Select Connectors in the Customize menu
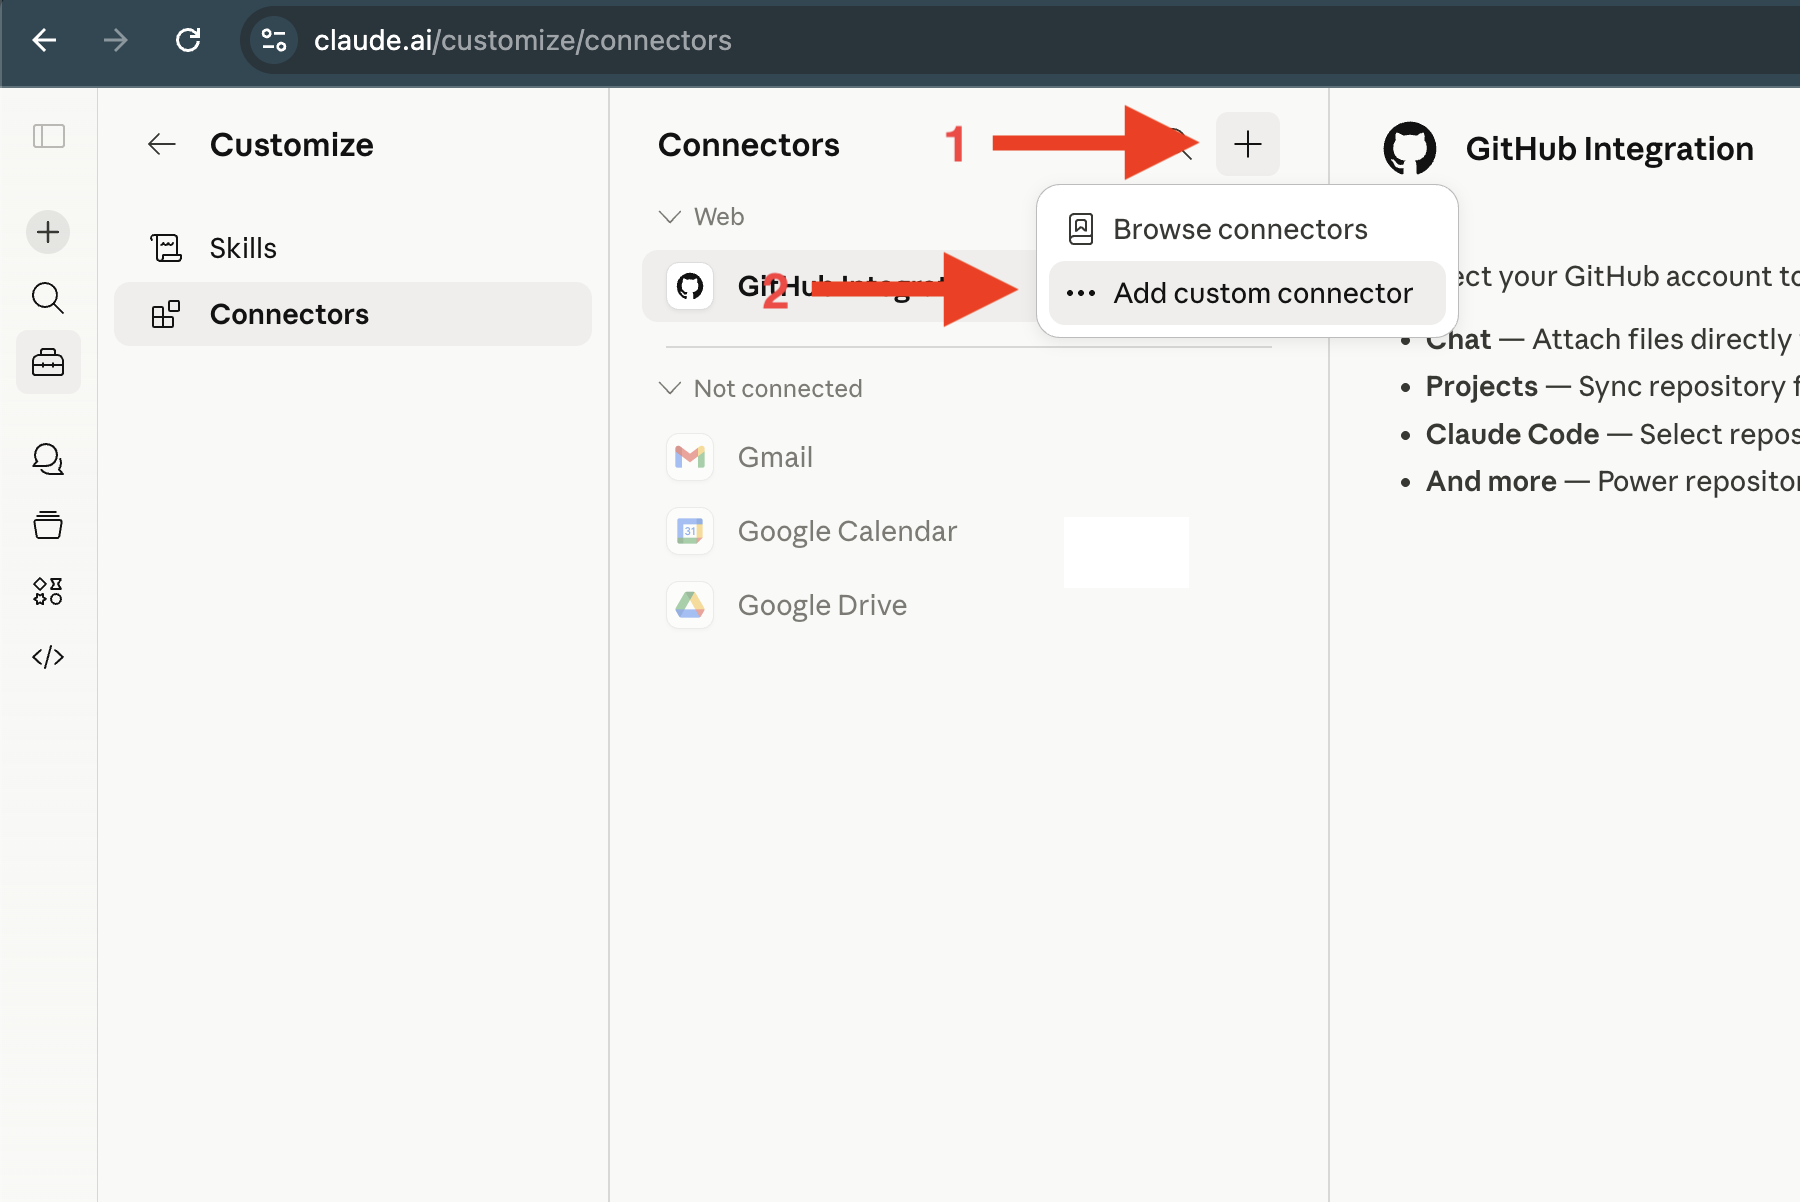Viewport: 1800px width, 1202px height. [288, 314]
